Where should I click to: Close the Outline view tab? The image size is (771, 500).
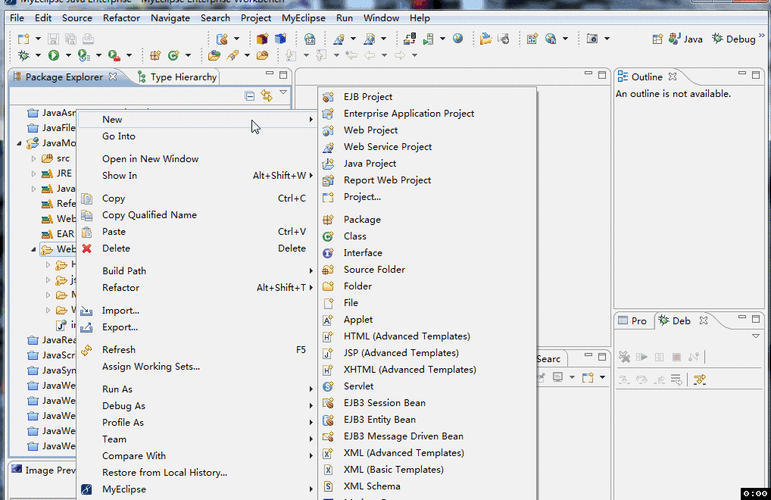pos(673,77)
